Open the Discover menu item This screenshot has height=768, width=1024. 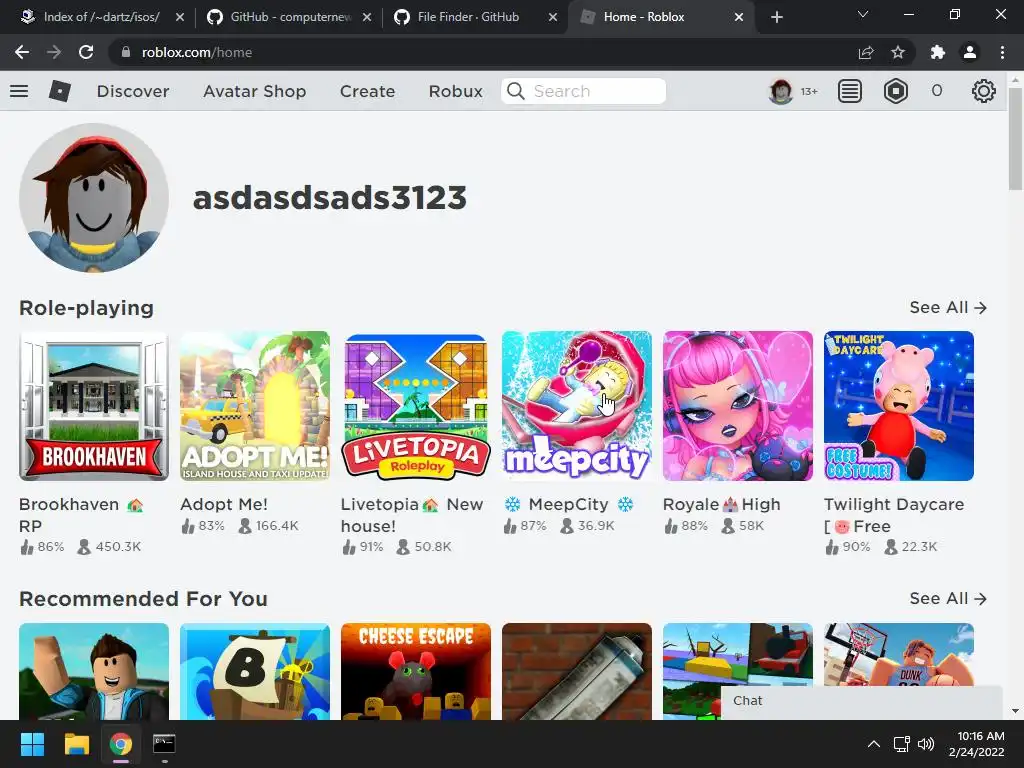[133, 91]
